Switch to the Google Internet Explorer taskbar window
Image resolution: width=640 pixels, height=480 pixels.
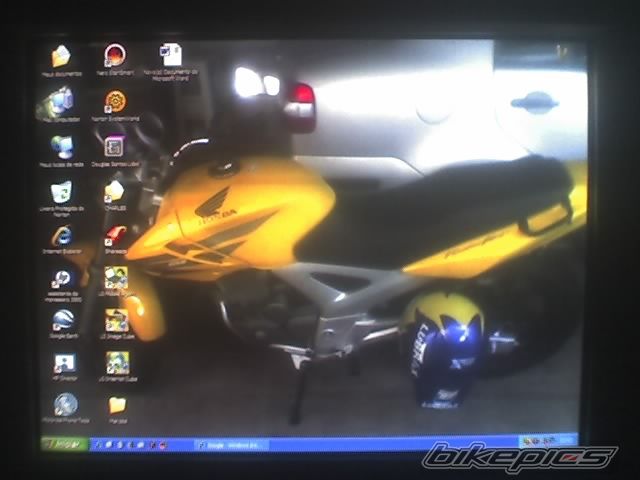pyautogui.click(x=231, y=445)
